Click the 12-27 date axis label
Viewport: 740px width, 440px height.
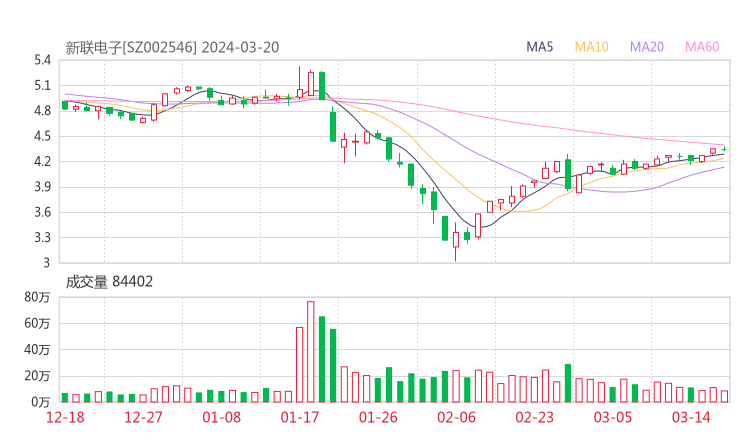(143, 417)
